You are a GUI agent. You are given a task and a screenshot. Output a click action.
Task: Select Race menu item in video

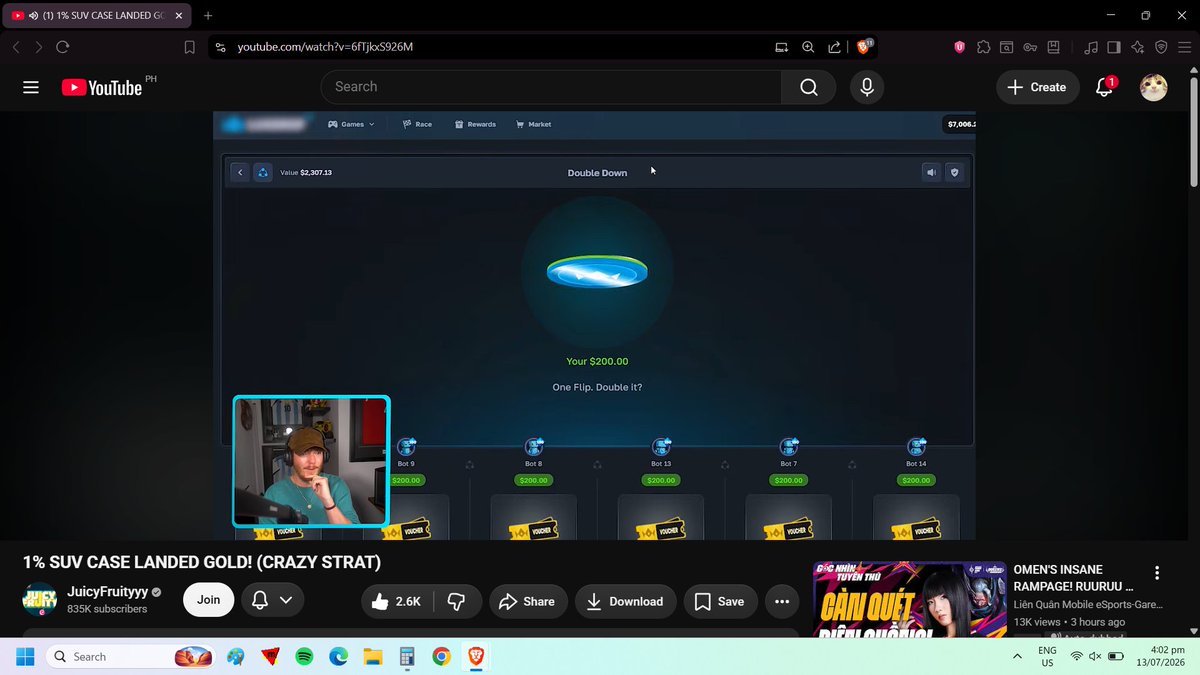[417, 124]
